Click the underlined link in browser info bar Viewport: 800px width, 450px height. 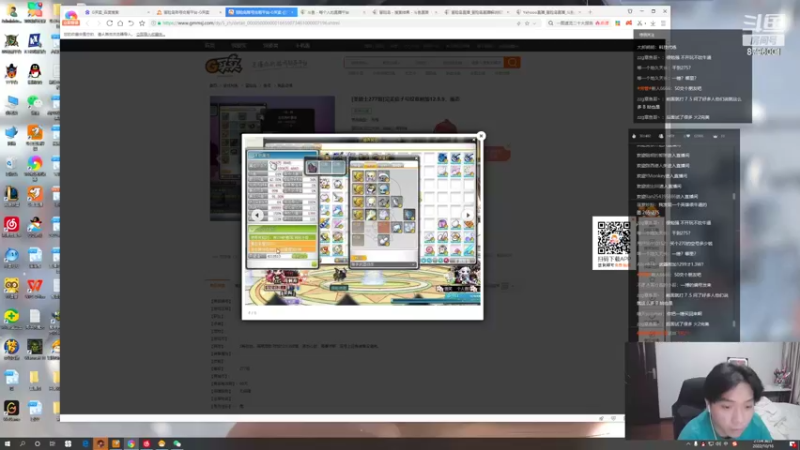click(150, 34)
